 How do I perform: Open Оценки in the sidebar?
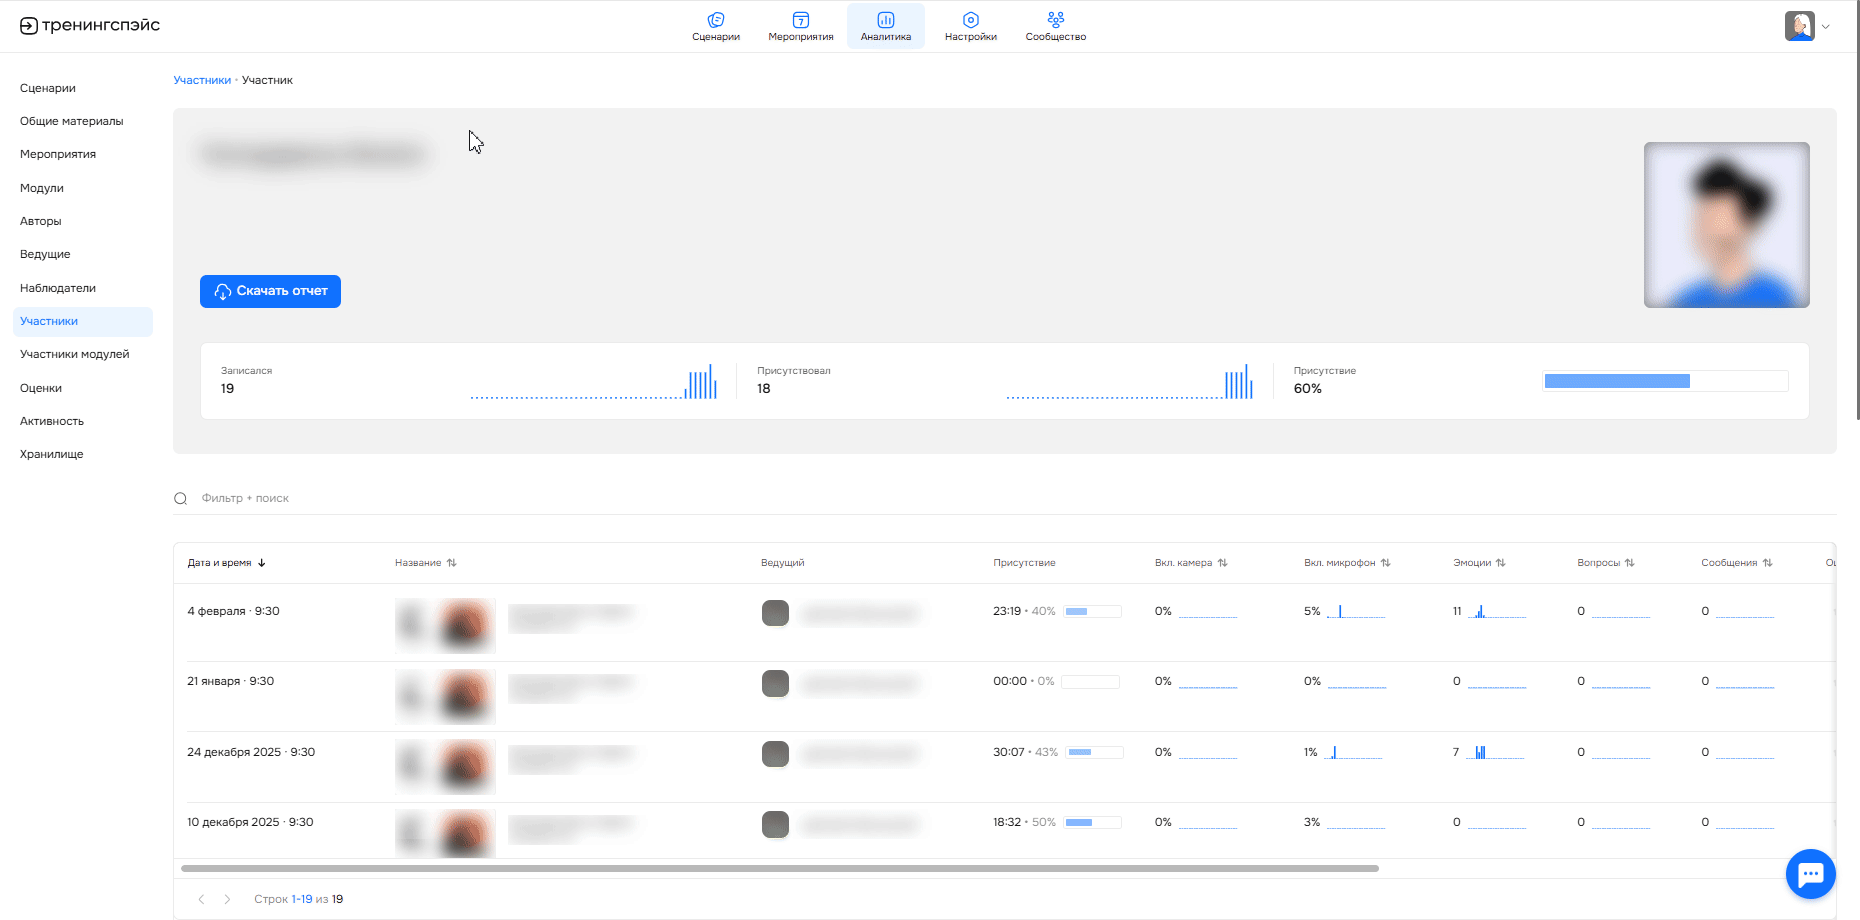point(41,388)
